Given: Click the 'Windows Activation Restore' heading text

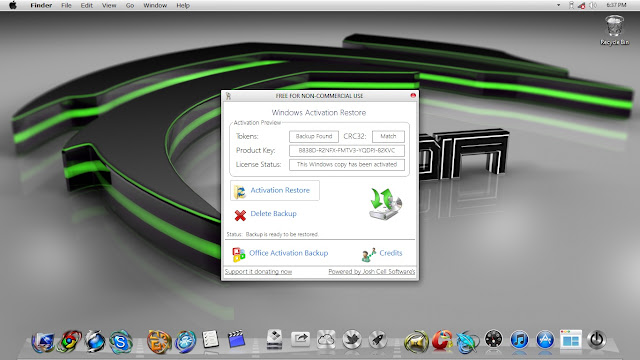Looking at the screenshot, I should (x=319, y=113).
